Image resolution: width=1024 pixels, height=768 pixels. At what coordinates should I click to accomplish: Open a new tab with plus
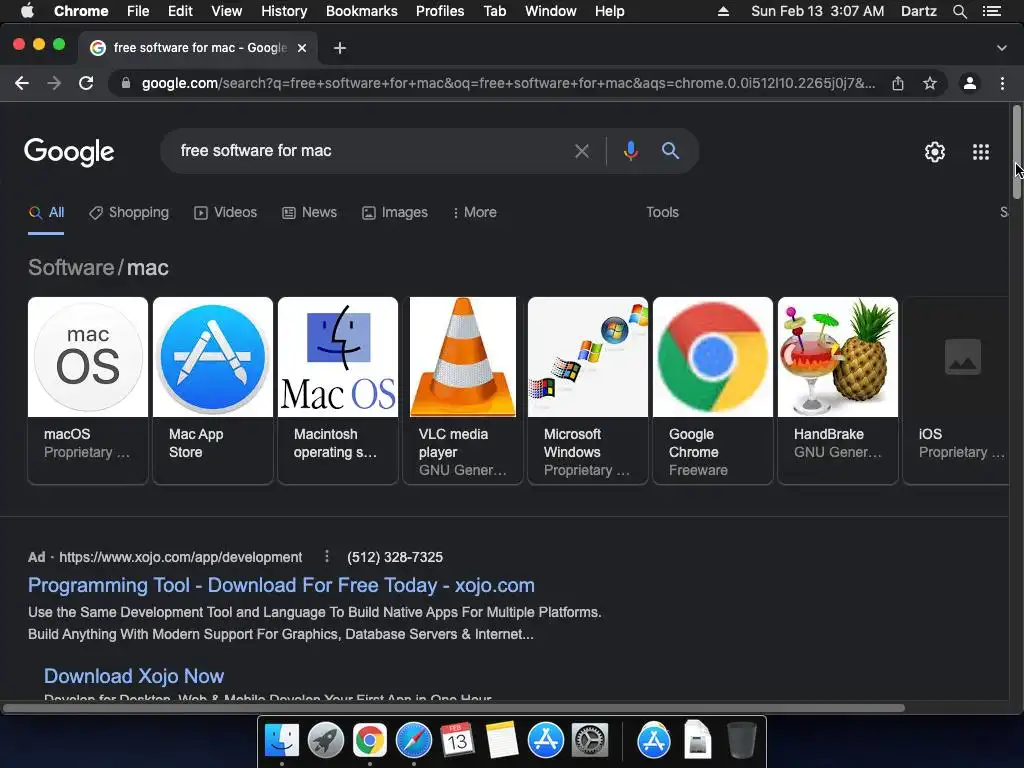(x=340, y=48)
